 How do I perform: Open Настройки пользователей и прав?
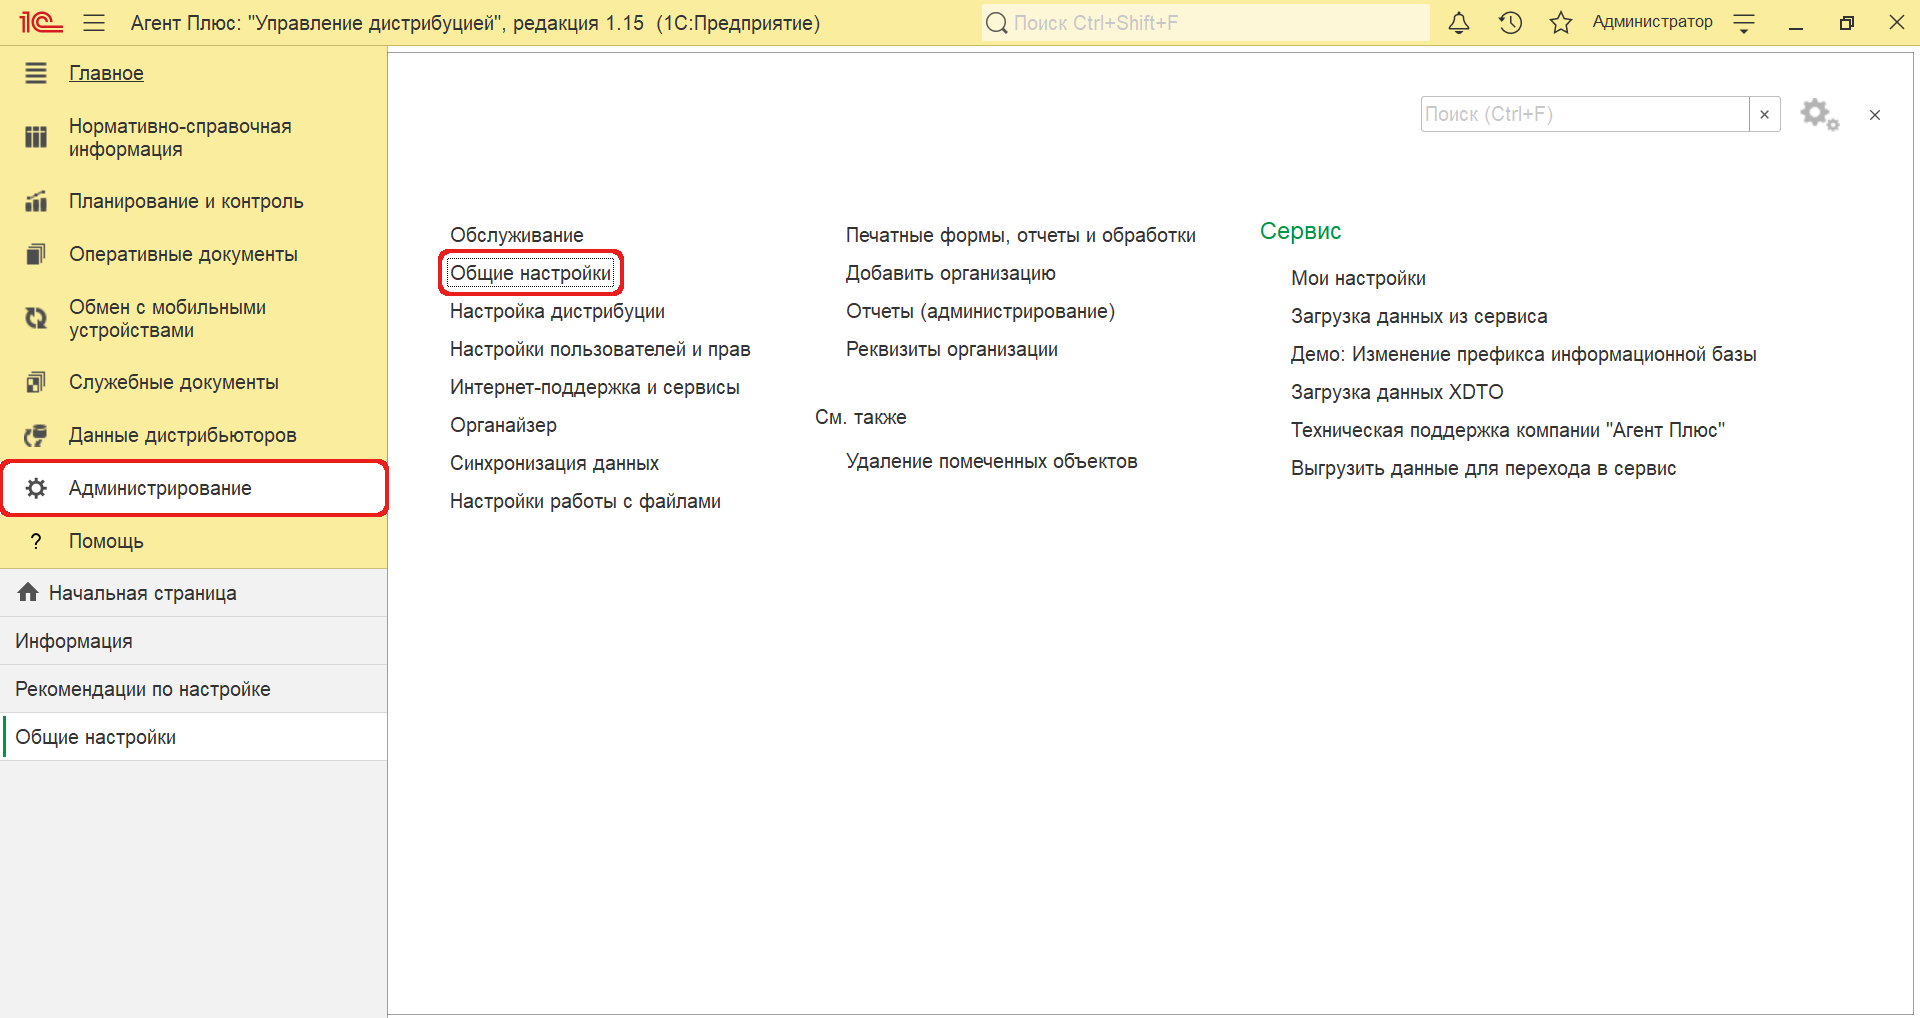point(600,349)
